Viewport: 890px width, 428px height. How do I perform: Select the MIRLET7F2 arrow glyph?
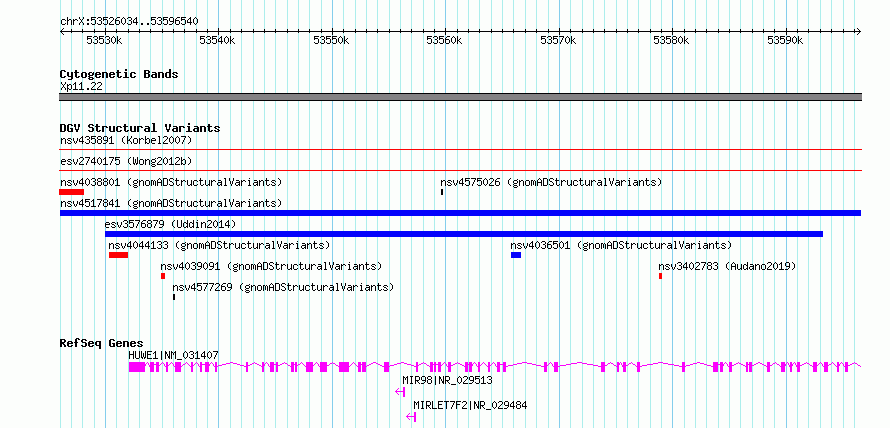coord(412,417)
